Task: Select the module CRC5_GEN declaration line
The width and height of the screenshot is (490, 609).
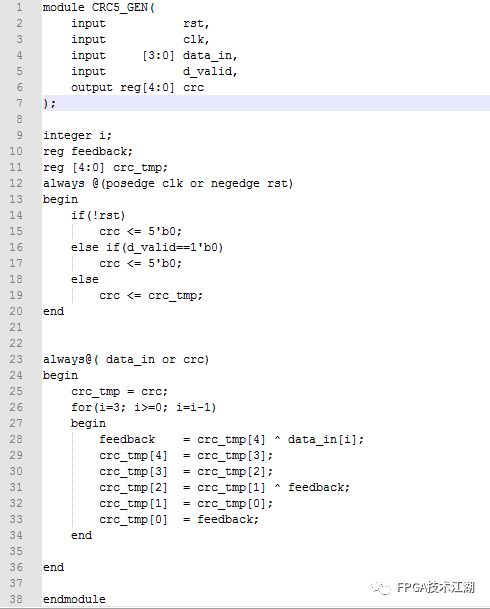Action: pyautogui.click(x=99, y=7)
